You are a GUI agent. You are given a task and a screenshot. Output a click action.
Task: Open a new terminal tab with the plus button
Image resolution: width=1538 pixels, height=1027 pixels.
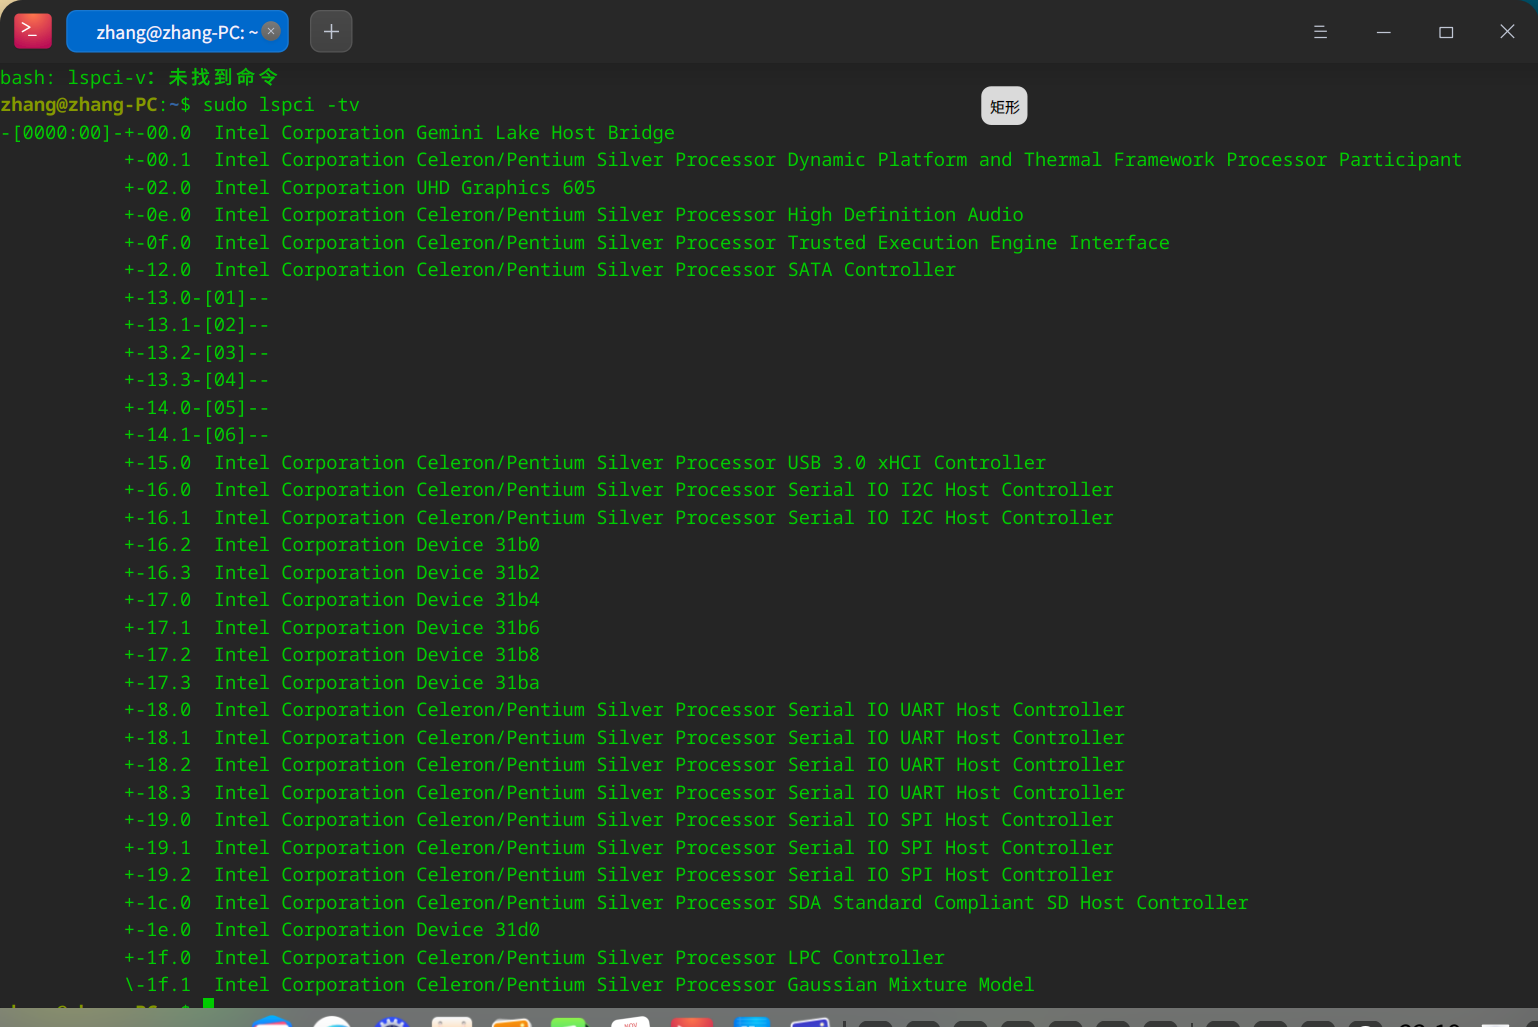[x=331, y=31]
